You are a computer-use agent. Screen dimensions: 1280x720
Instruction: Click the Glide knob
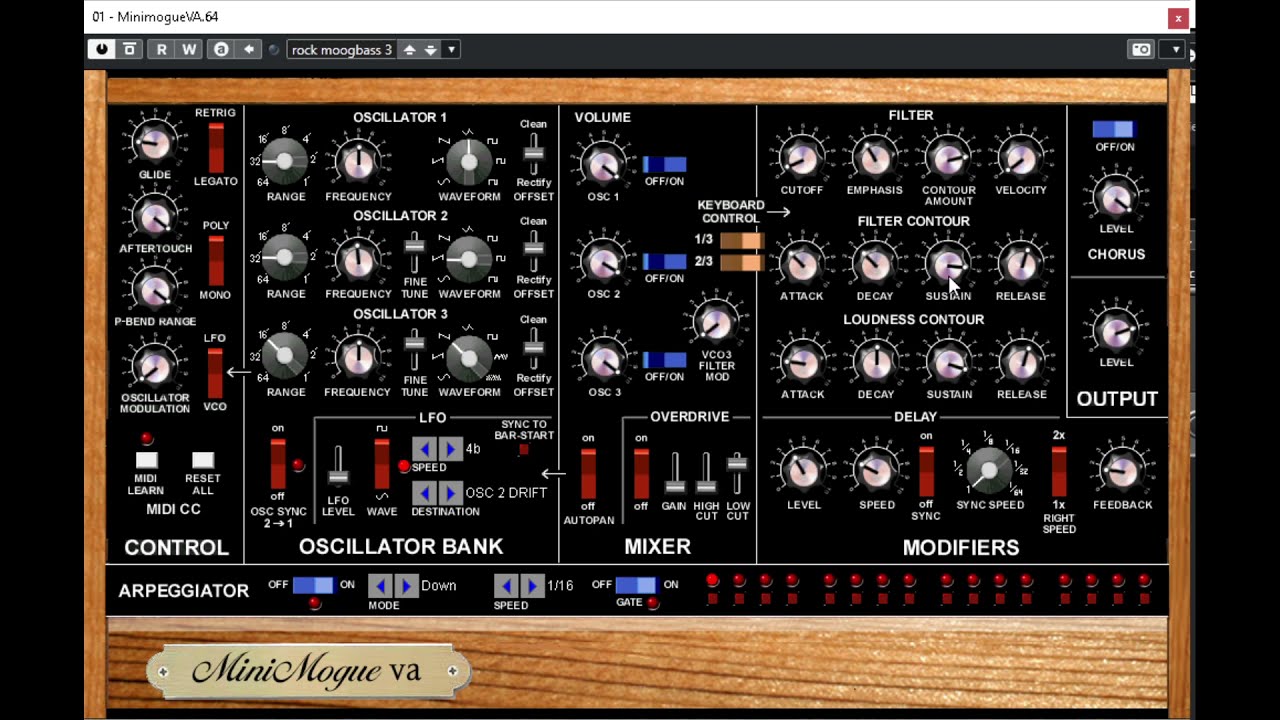[155, 143]
